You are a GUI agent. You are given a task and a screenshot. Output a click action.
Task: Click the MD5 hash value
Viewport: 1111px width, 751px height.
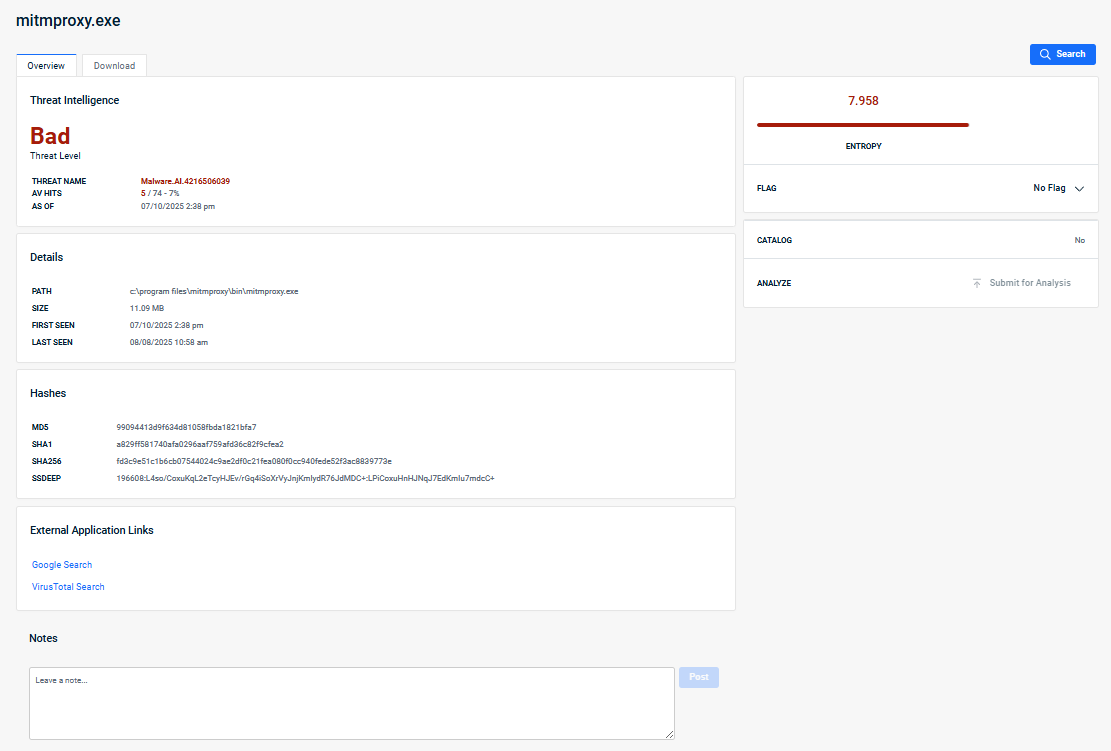[x=186, y=427]
